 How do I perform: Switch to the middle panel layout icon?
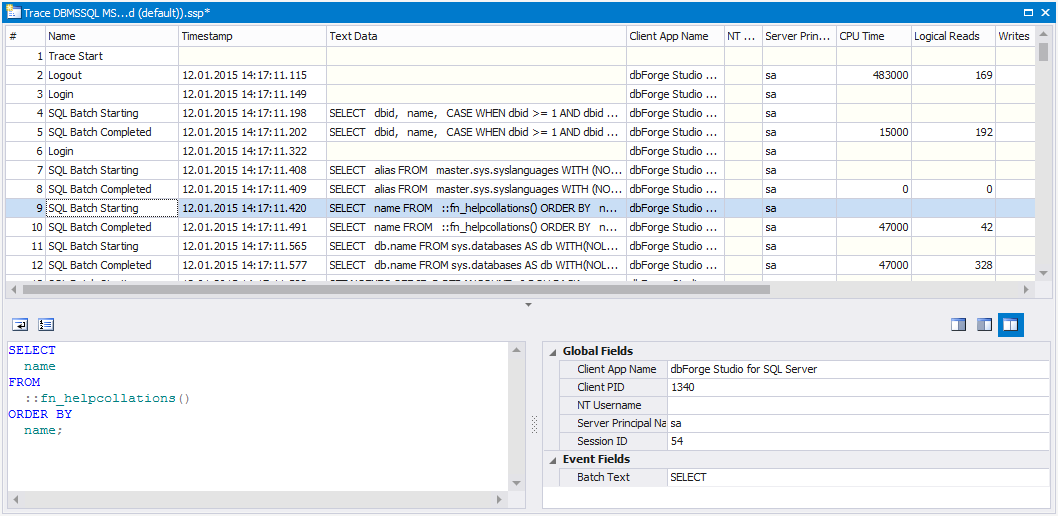[984, 325]
